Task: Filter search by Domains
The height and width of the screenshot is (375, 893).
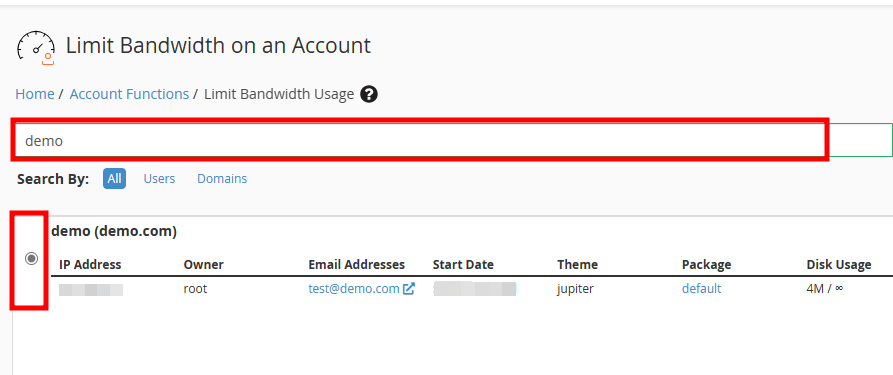Action: coord(222,178)
